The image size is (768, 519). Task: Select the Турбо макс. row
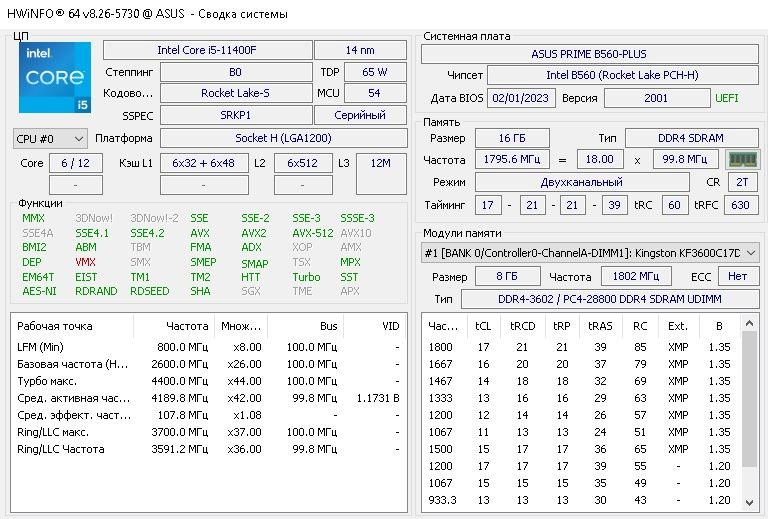tap(208, 381)
